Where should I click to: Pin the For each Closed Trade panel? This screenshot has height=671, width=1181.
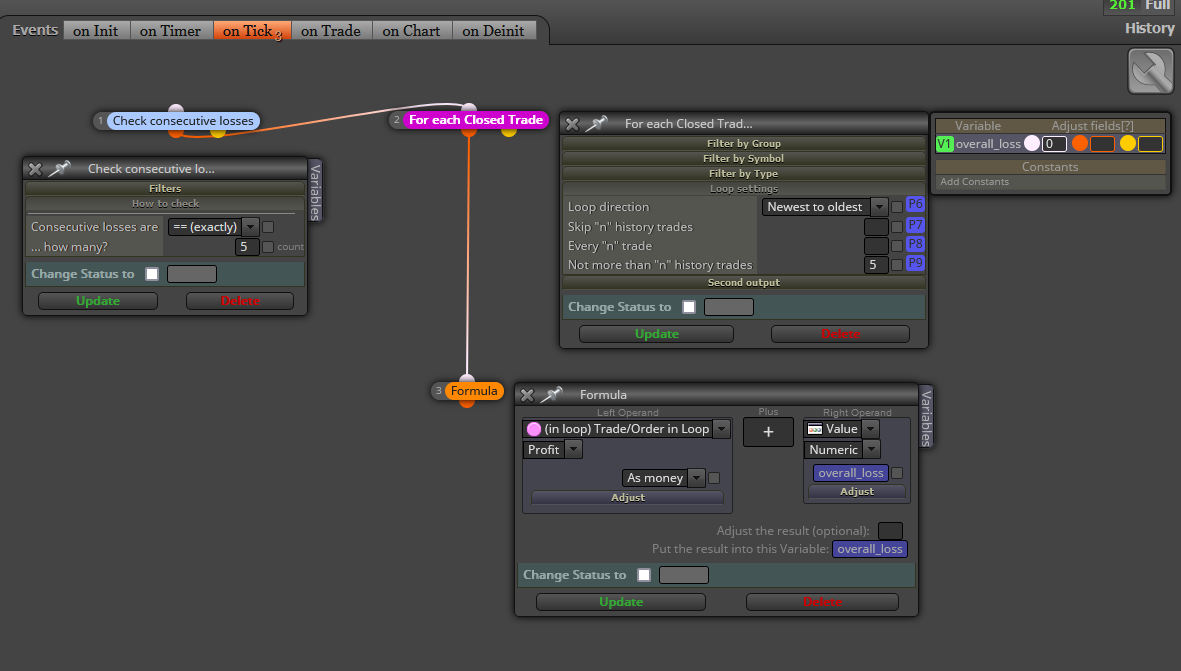click(597, 124)
